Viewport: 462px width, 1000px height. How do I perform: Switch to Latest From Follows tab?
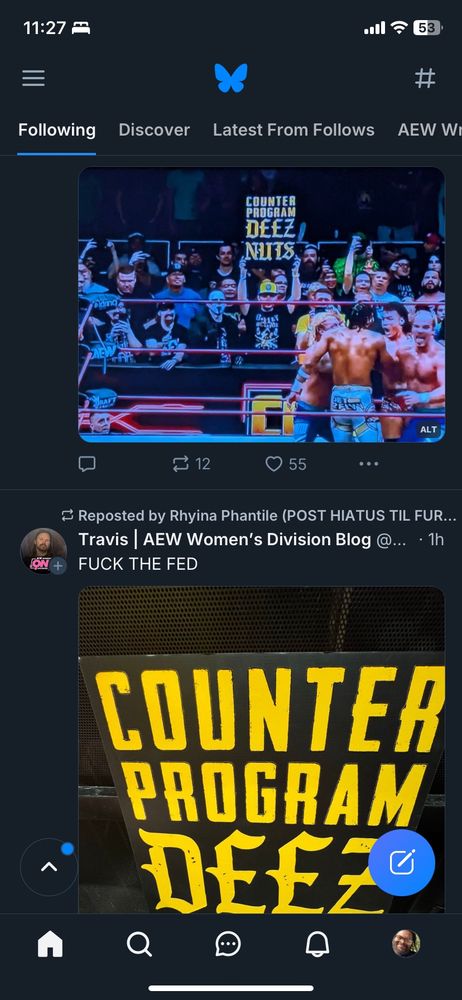(x=294, y=130)
